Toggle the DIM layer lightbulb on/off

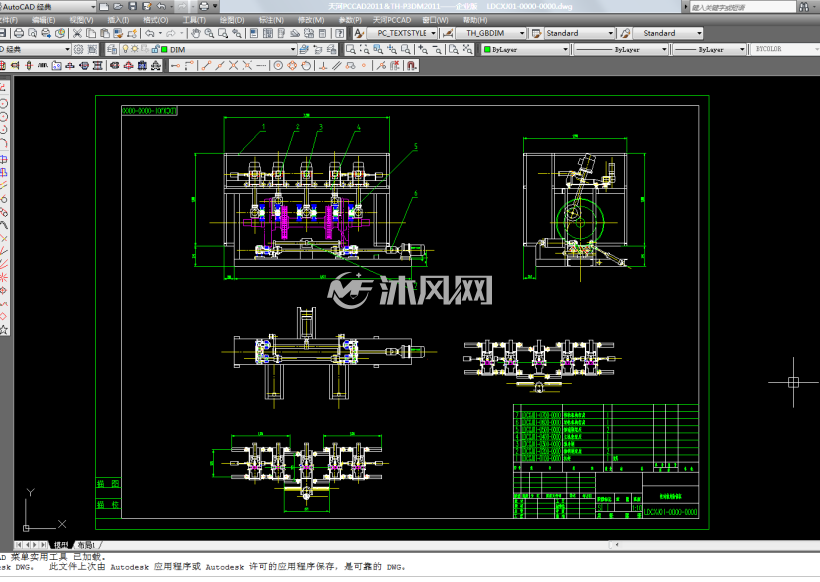pos(126,49)
